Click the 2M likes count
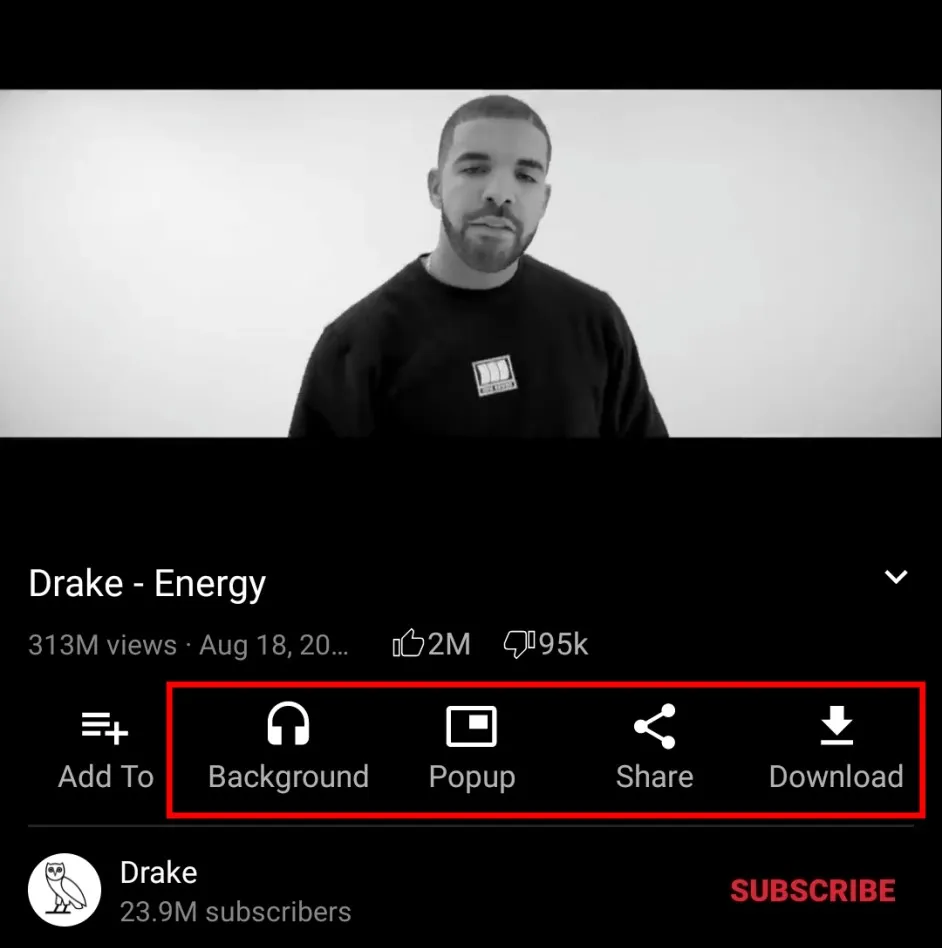 click(449, 644)
